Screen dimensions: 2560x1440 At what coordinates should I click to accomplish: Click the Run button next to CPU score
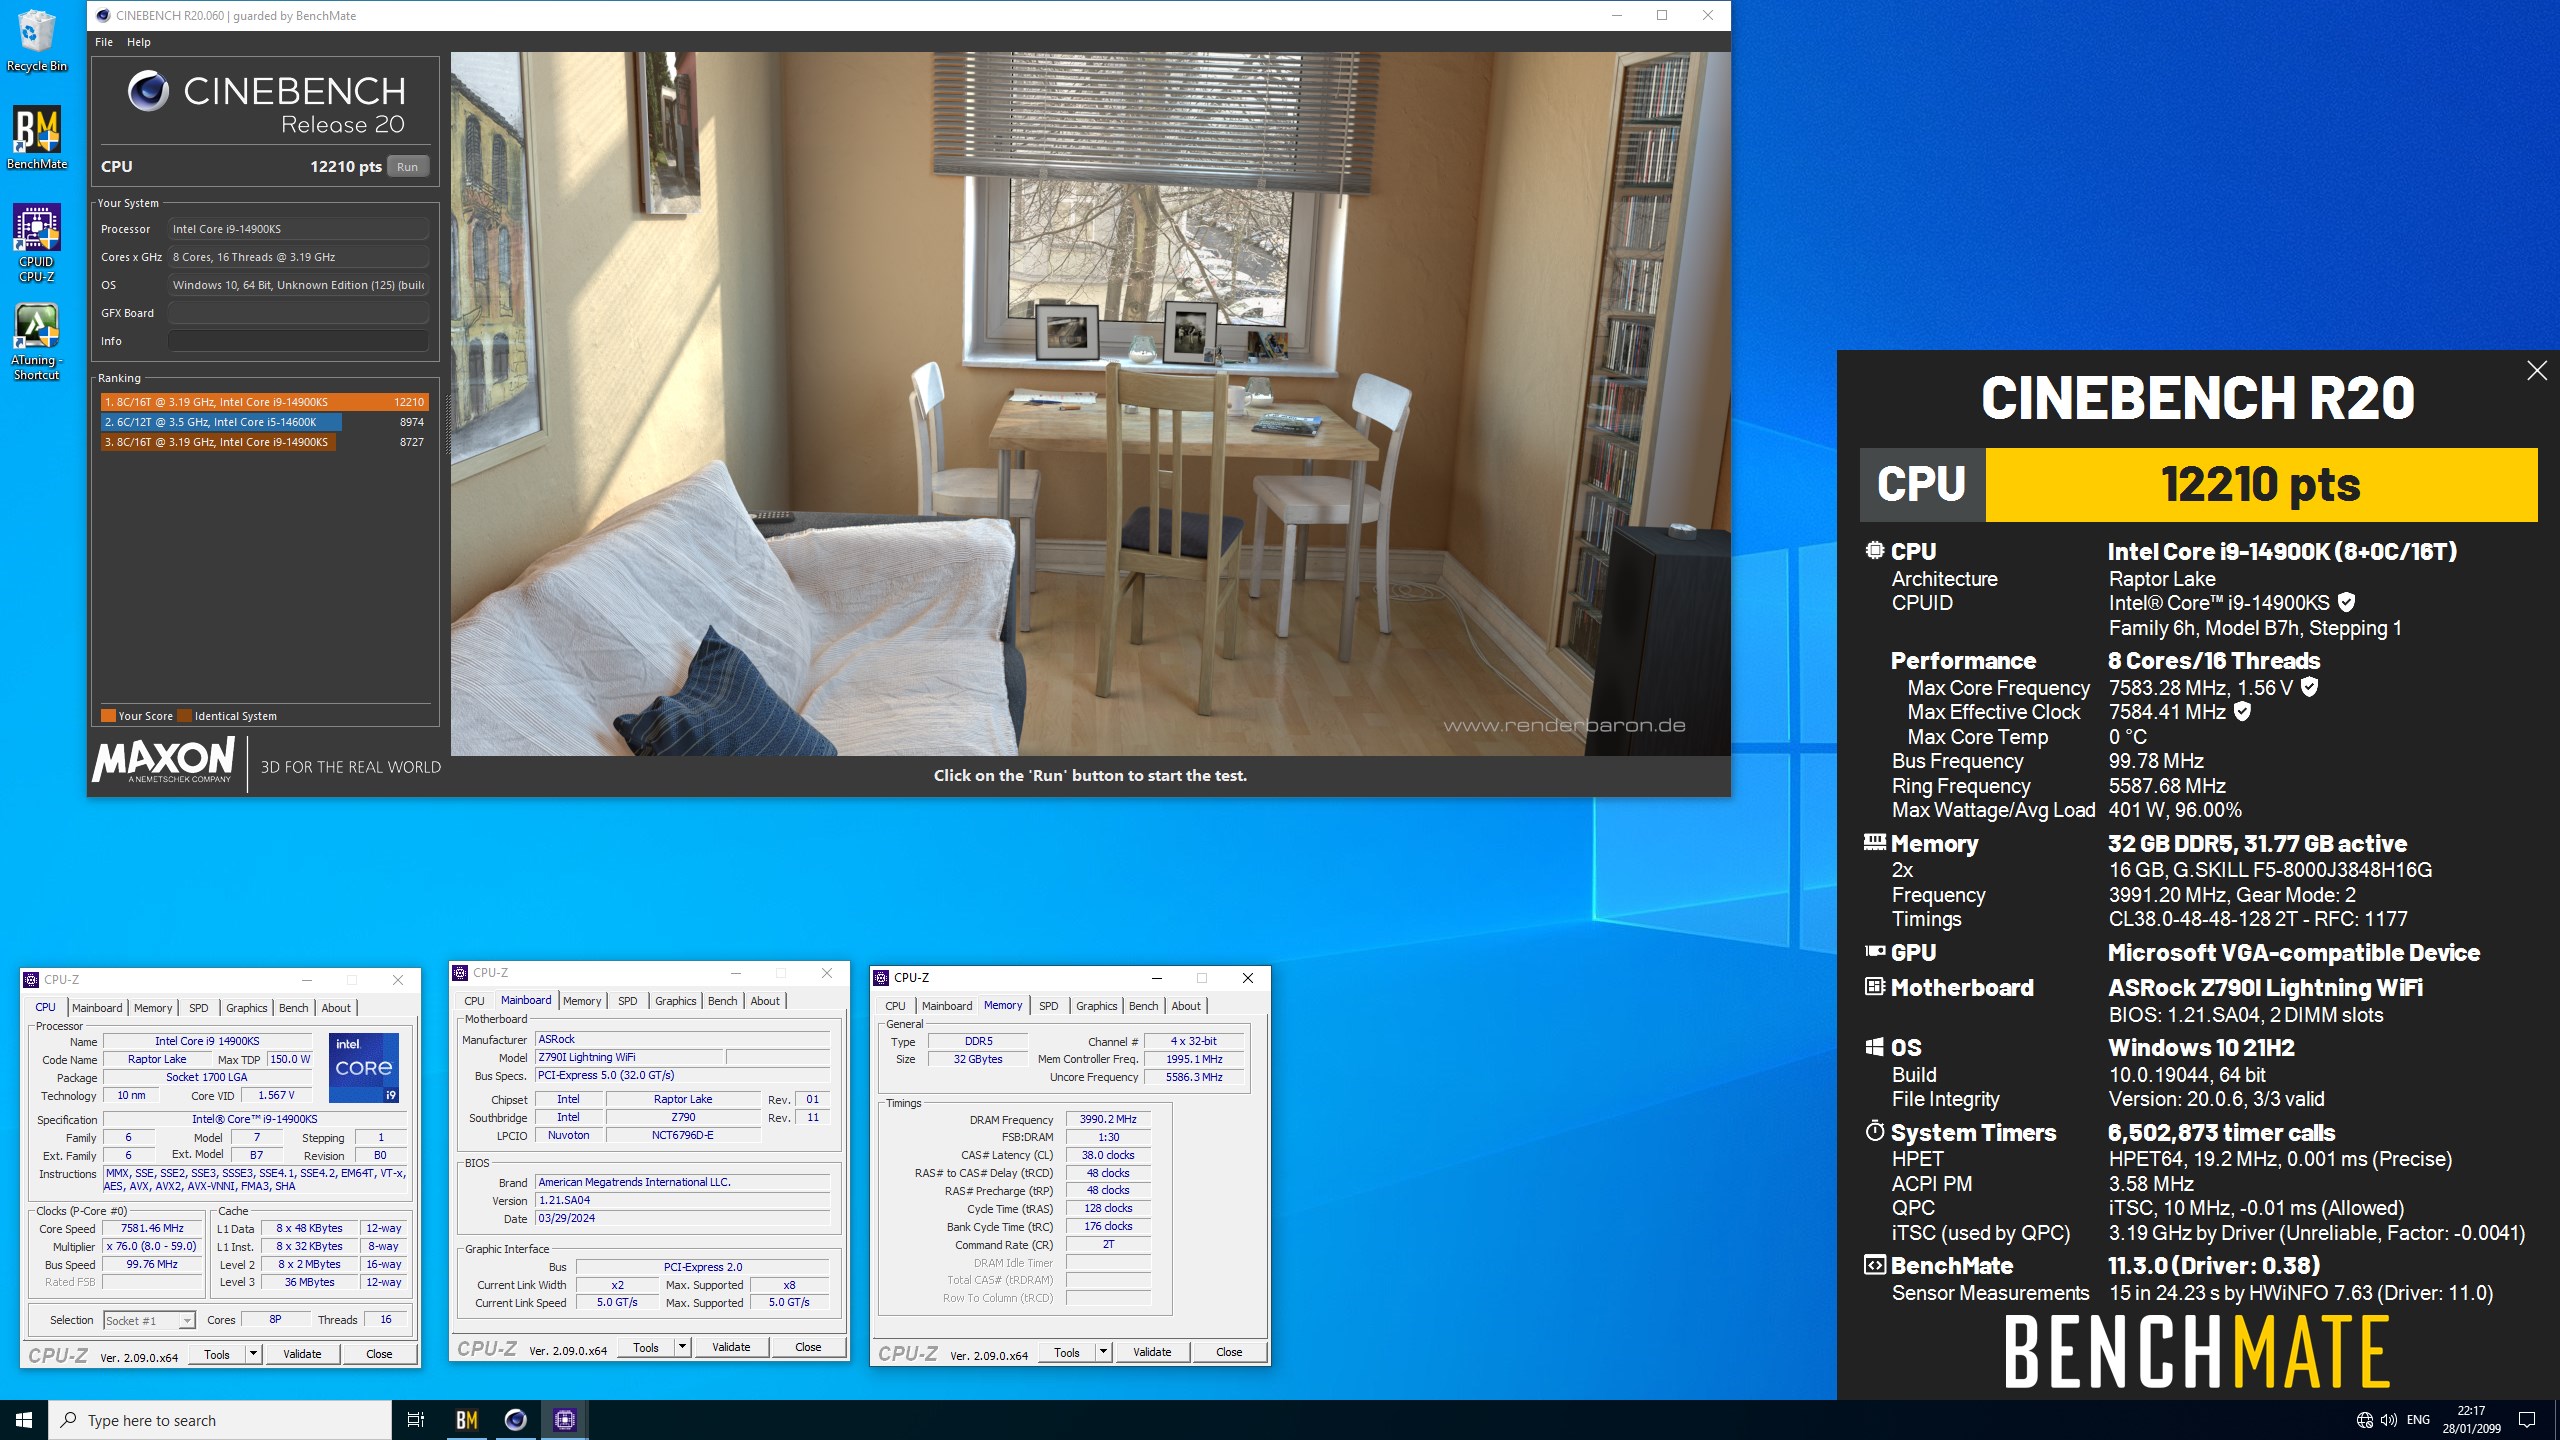point(407,167)
